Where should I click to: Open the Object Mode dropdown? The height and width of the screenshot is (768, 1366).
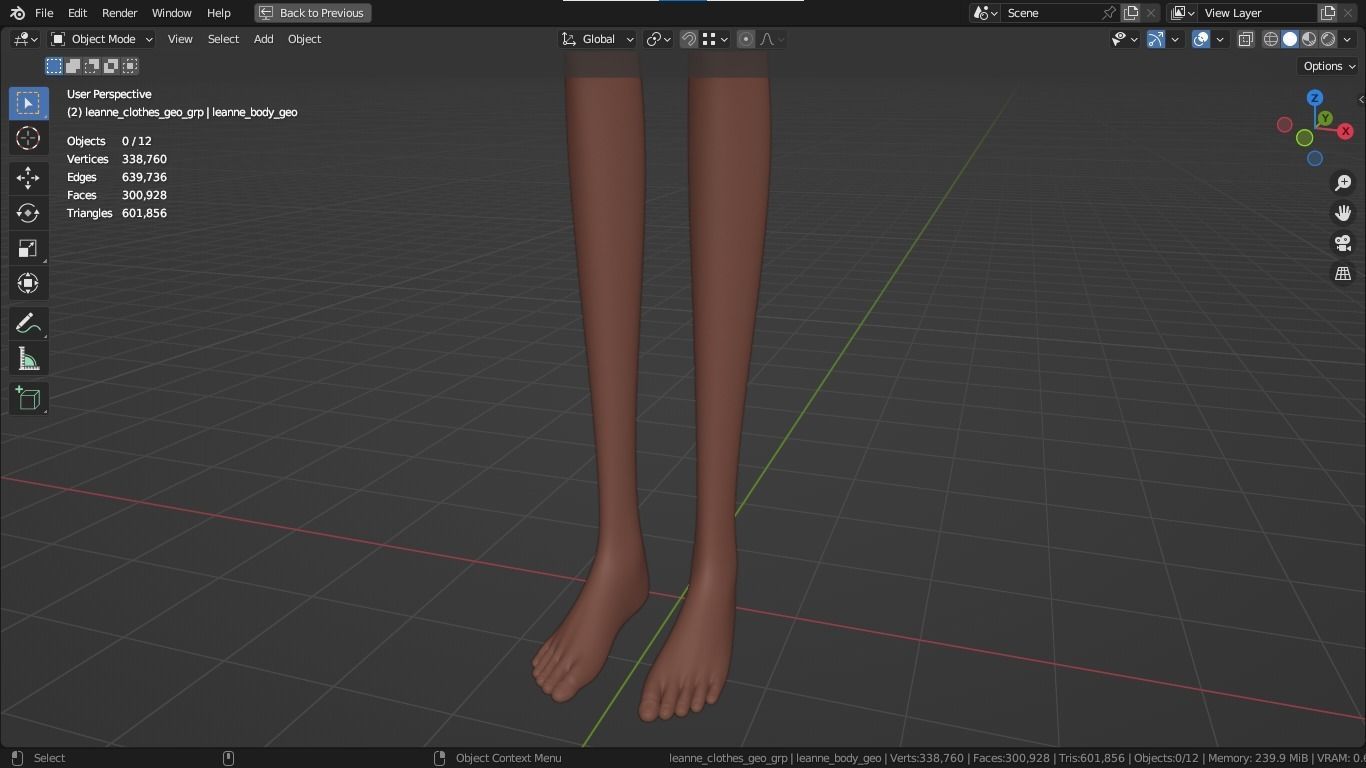click(102, 39)
